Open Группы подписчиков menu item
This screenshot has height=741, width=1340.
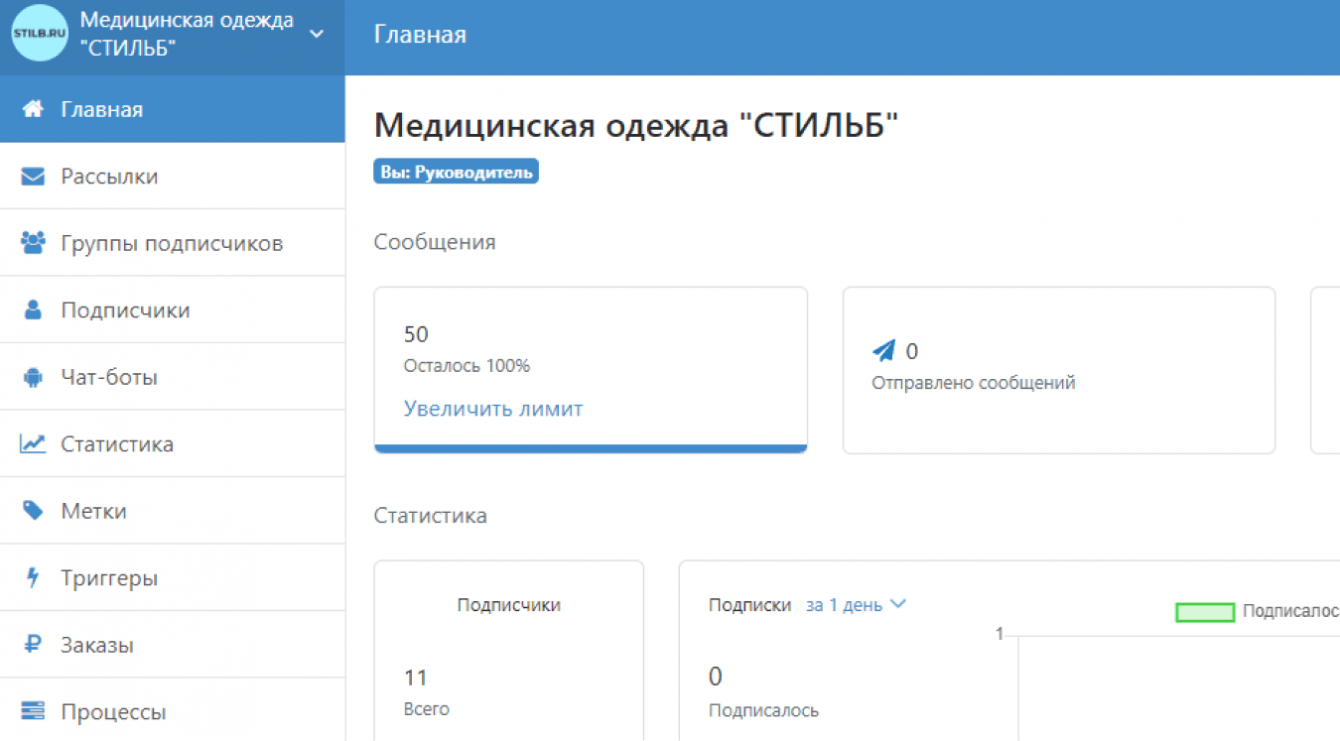tap(172, 243)
